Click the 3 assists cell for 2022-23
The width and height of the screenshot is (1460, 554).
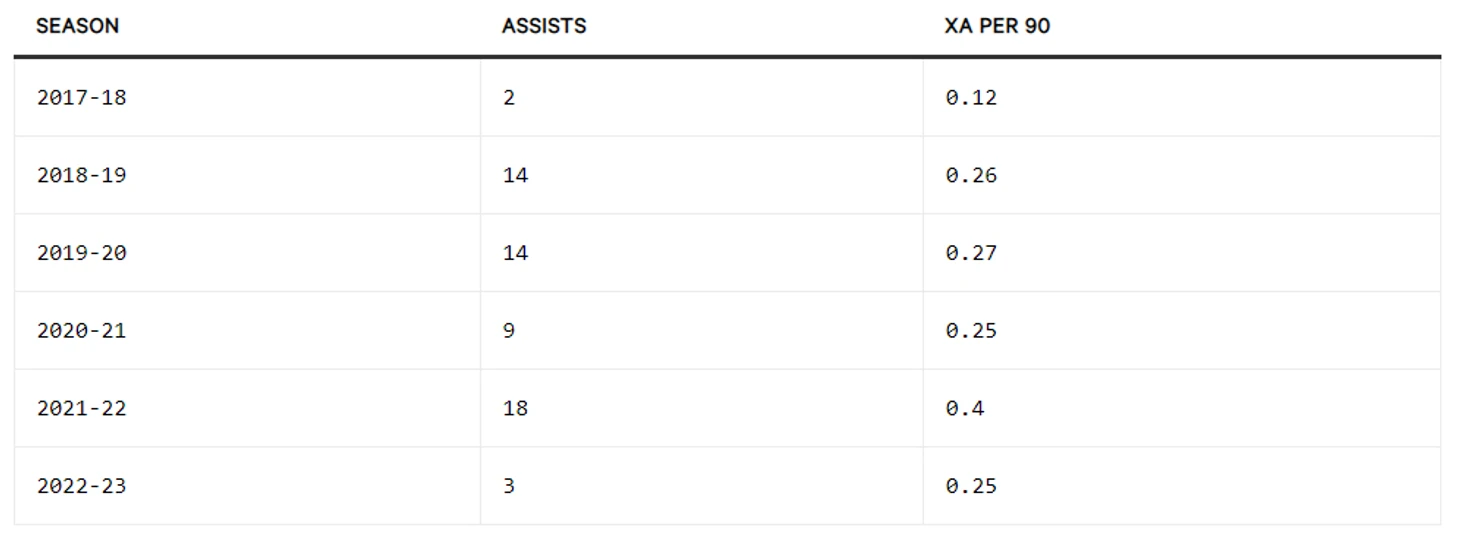pos(509,487)
